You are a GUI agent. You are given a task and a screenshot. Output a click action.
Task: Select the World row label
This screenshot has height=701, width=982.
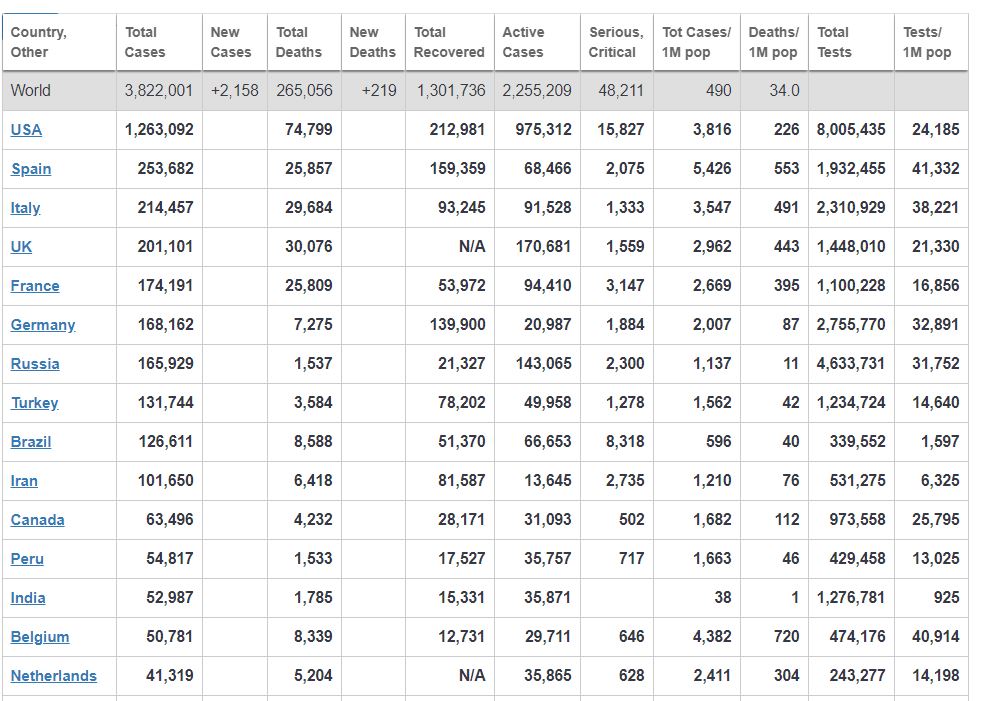[x=31, y=90]
